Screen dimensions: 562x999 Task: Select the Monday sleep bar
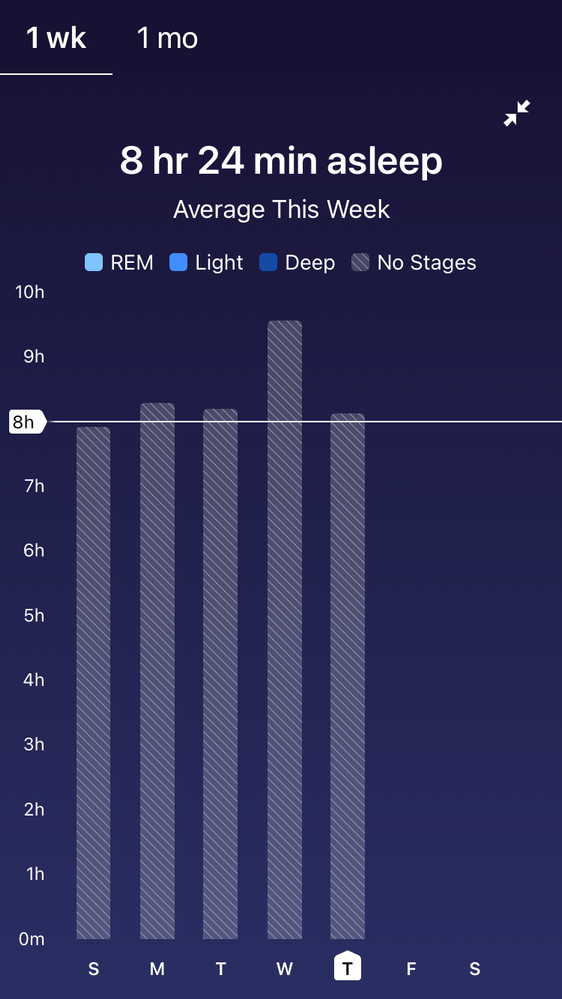point(157,671)
